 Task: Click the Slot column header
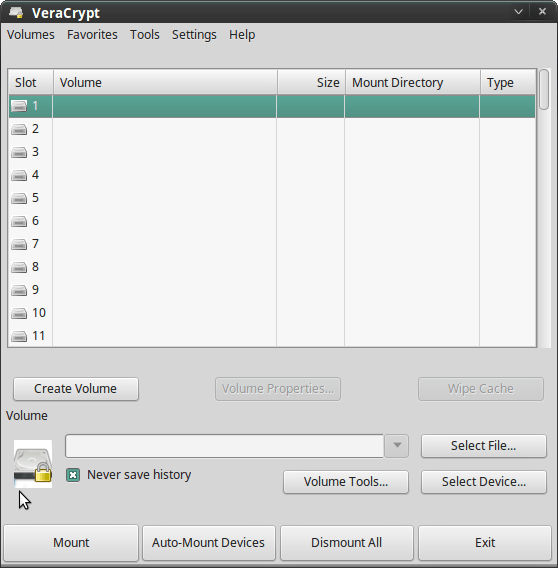click(x=31, y=83)
